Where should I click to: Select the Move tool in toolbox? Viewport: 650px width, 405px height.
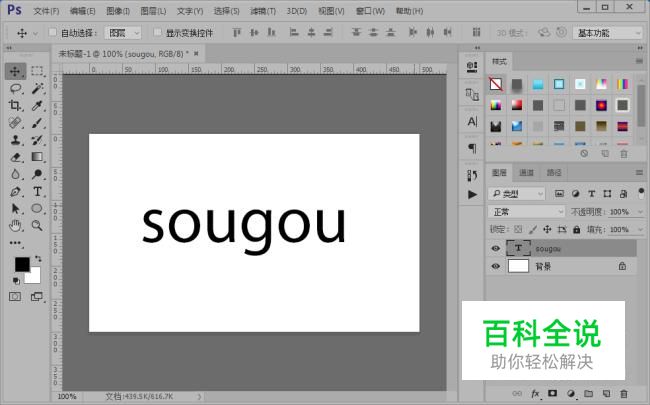pos(15,71)
